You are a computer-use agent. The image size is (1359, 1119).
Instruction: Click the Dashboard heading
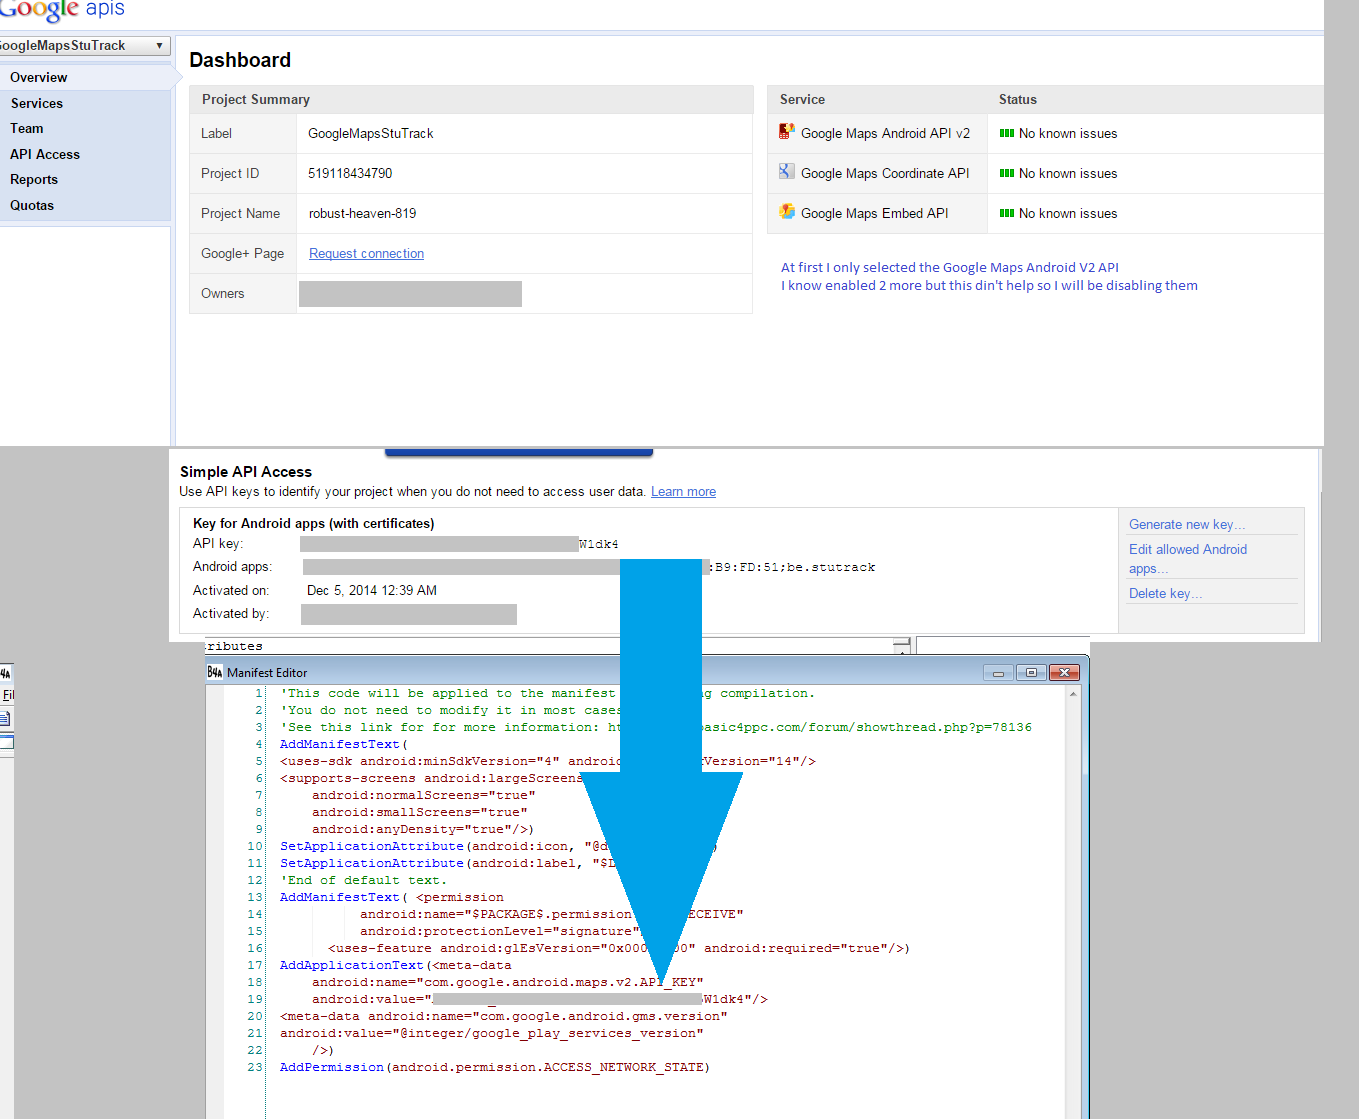point(240,60)
